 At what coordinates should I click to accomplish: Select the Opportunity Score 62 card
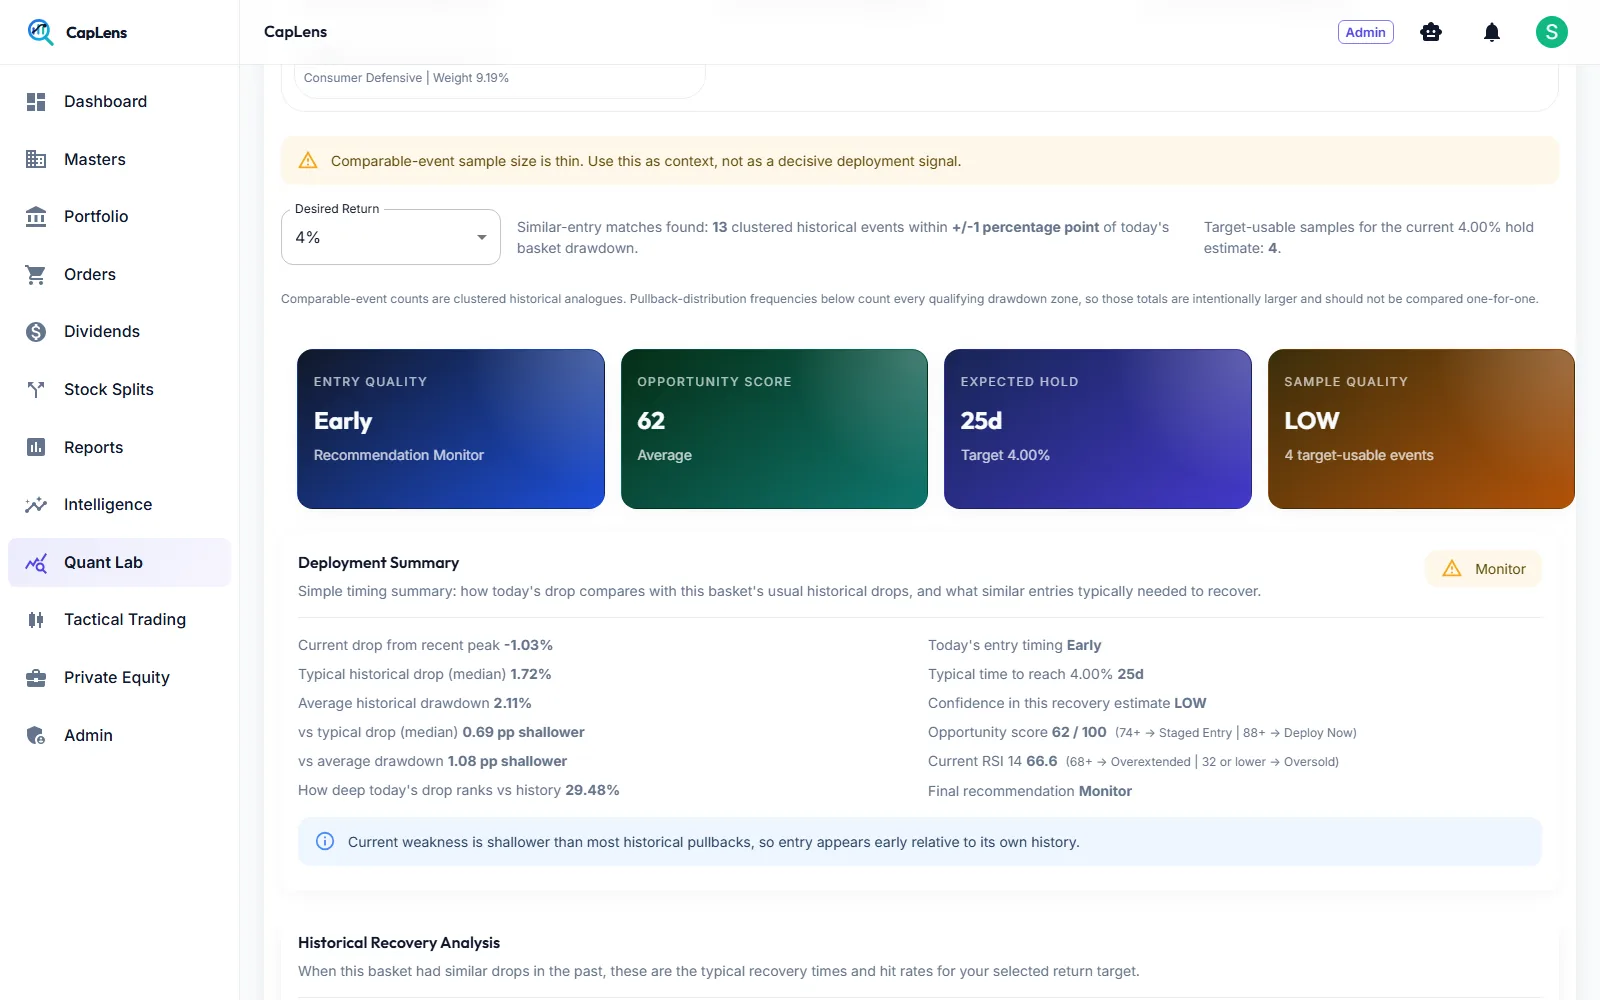(774, 429)
